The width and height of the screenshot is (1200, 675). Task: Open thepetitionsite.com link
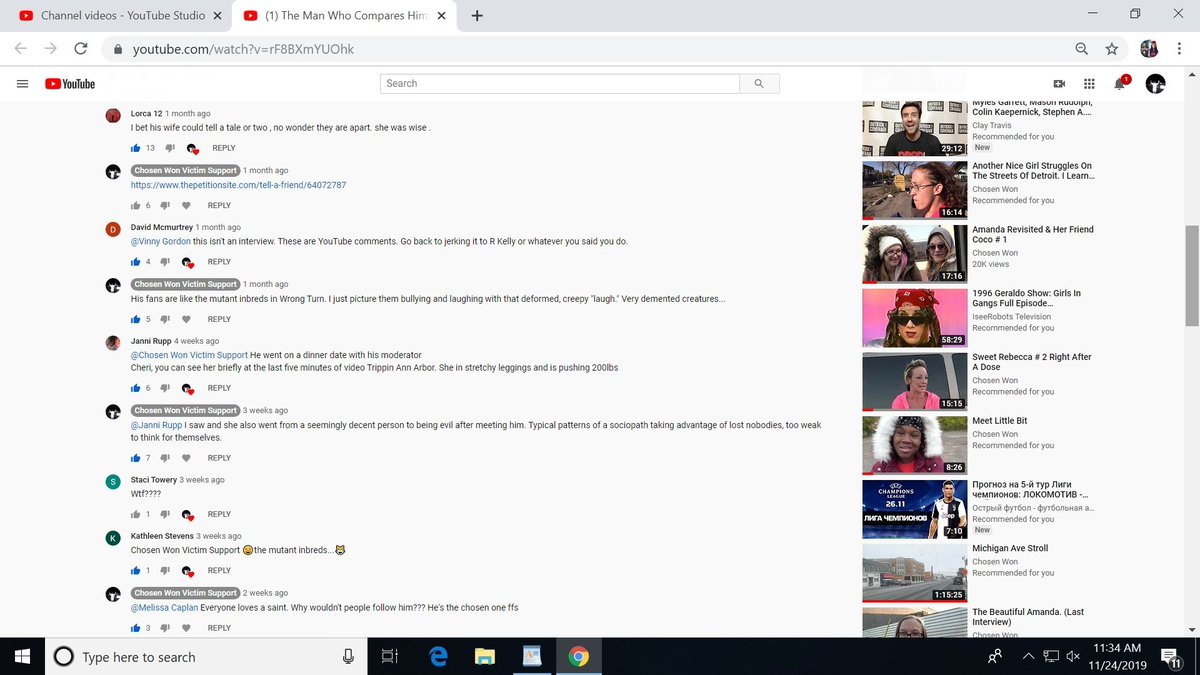[x=238, y=185]
